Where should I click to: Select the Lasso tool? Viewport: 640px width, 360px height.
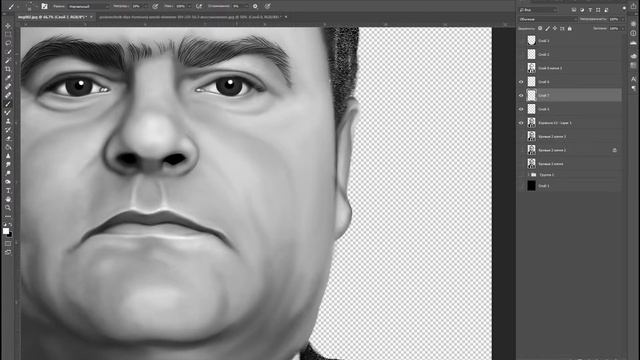point(8,43)
